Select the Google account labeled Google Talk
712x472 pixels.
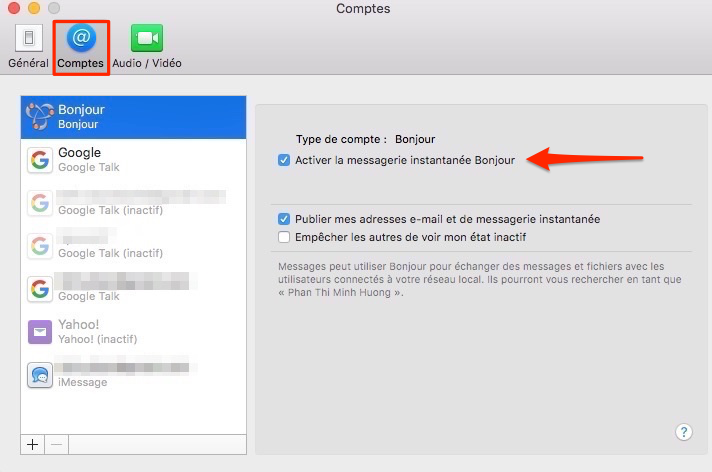[134, 160]
